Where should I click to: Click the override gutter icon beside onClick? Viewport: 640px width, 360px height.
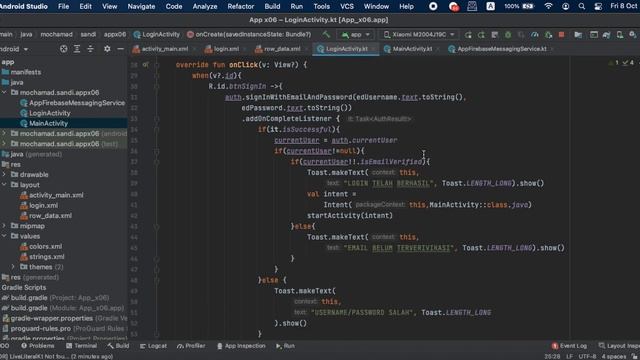(146, 65)
